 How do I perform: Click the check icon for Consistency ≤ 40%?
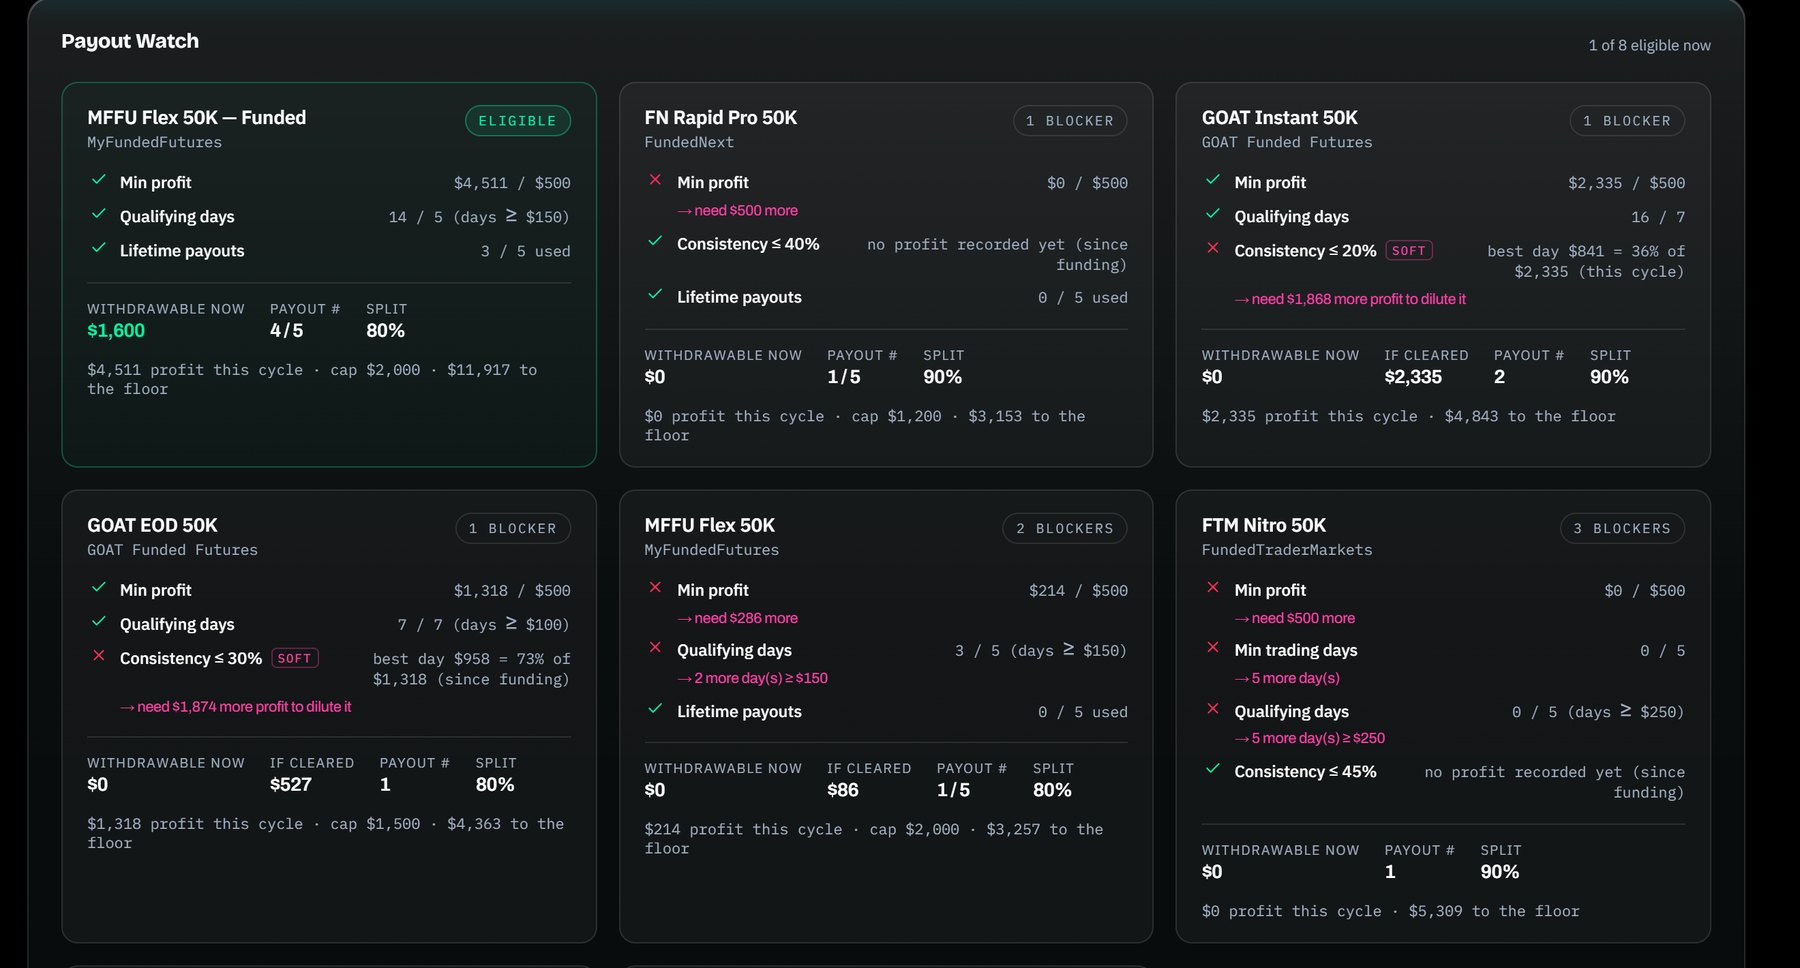[655, 242]
